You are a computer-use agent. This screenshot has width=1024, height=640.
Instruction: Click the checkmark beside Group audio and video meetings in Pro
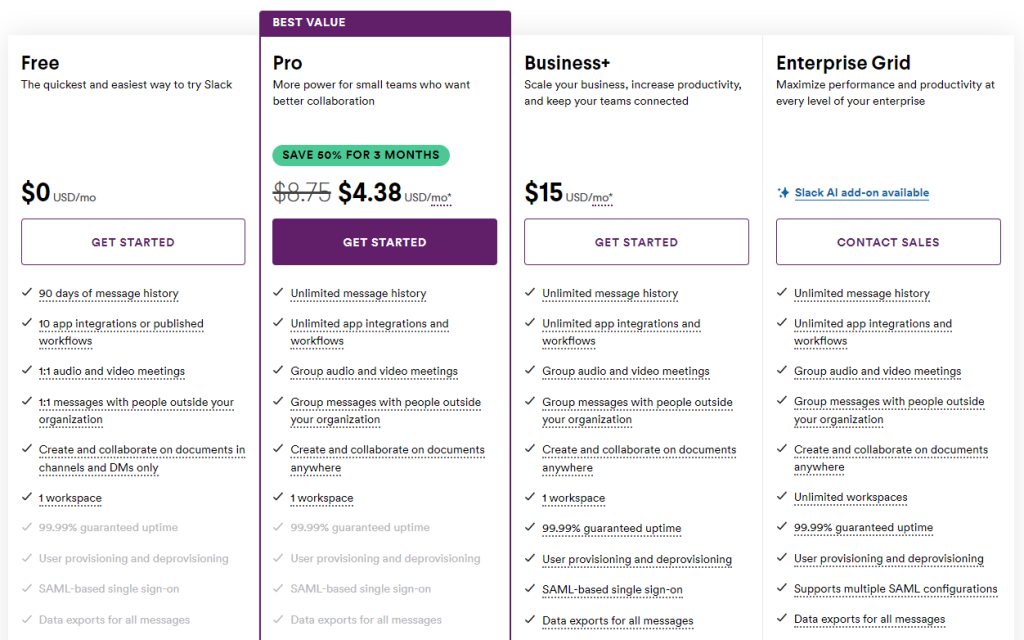coord(277,371)
